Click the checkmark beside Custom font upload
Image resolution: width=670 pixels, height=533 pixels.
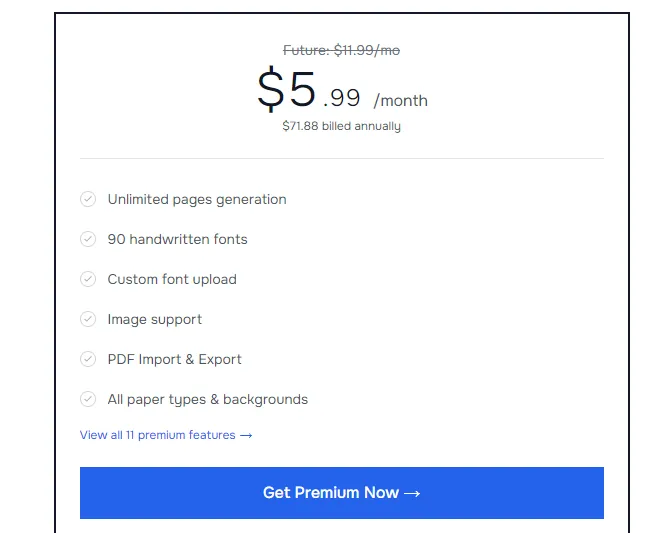tap(88, 279)
